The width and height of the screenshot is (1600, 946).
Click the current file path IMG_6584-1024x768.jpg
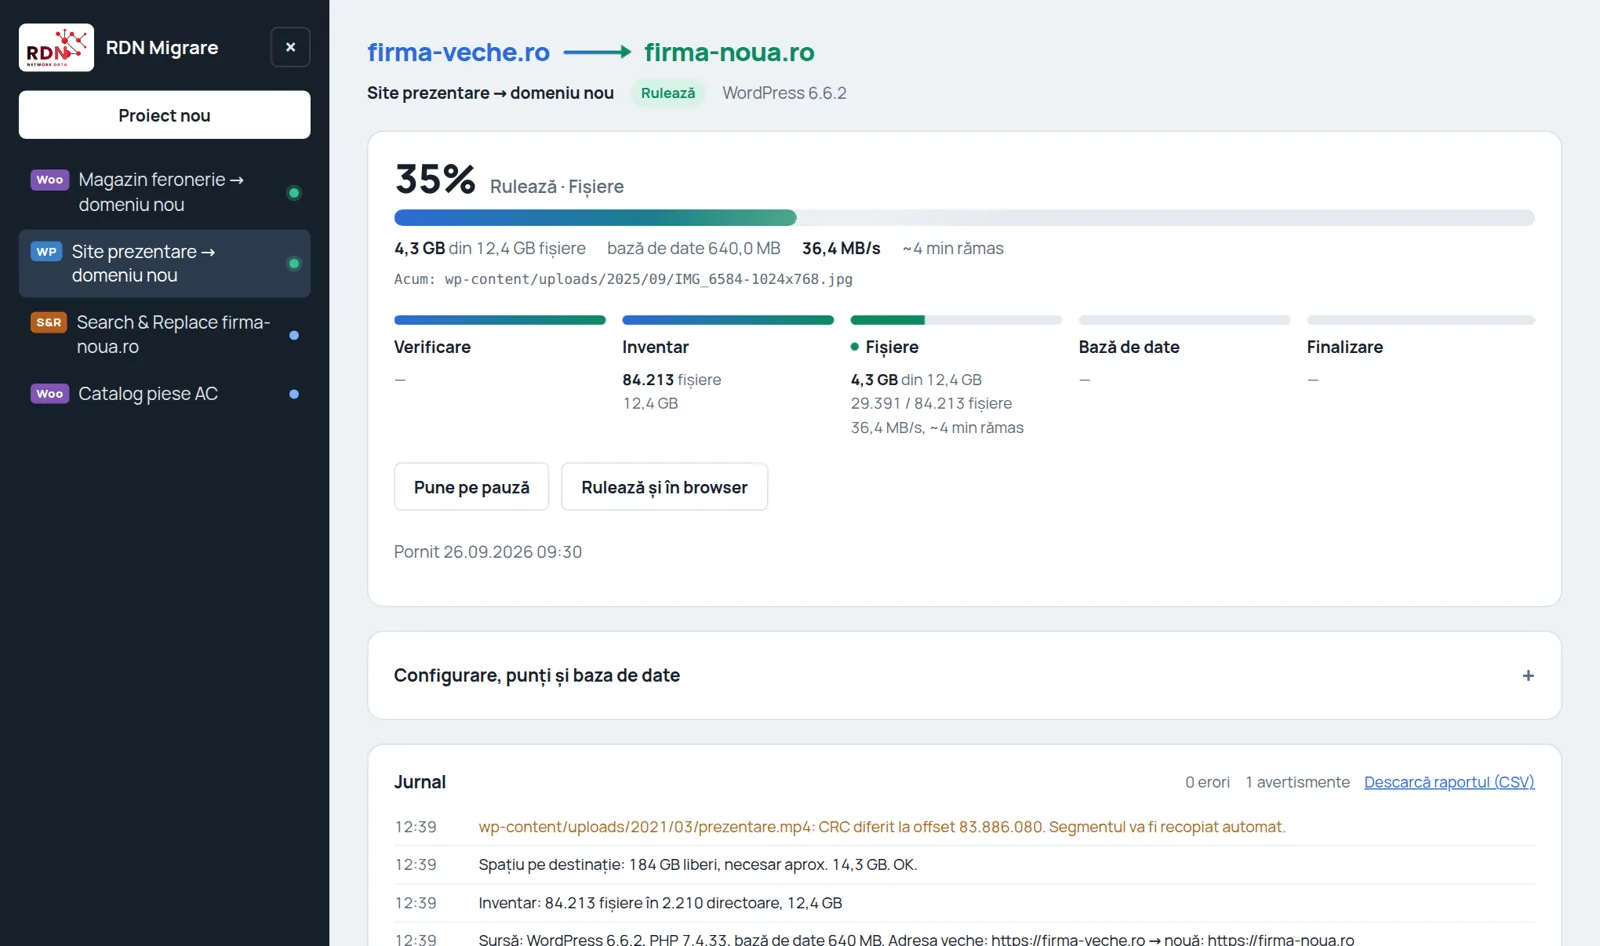649,279
